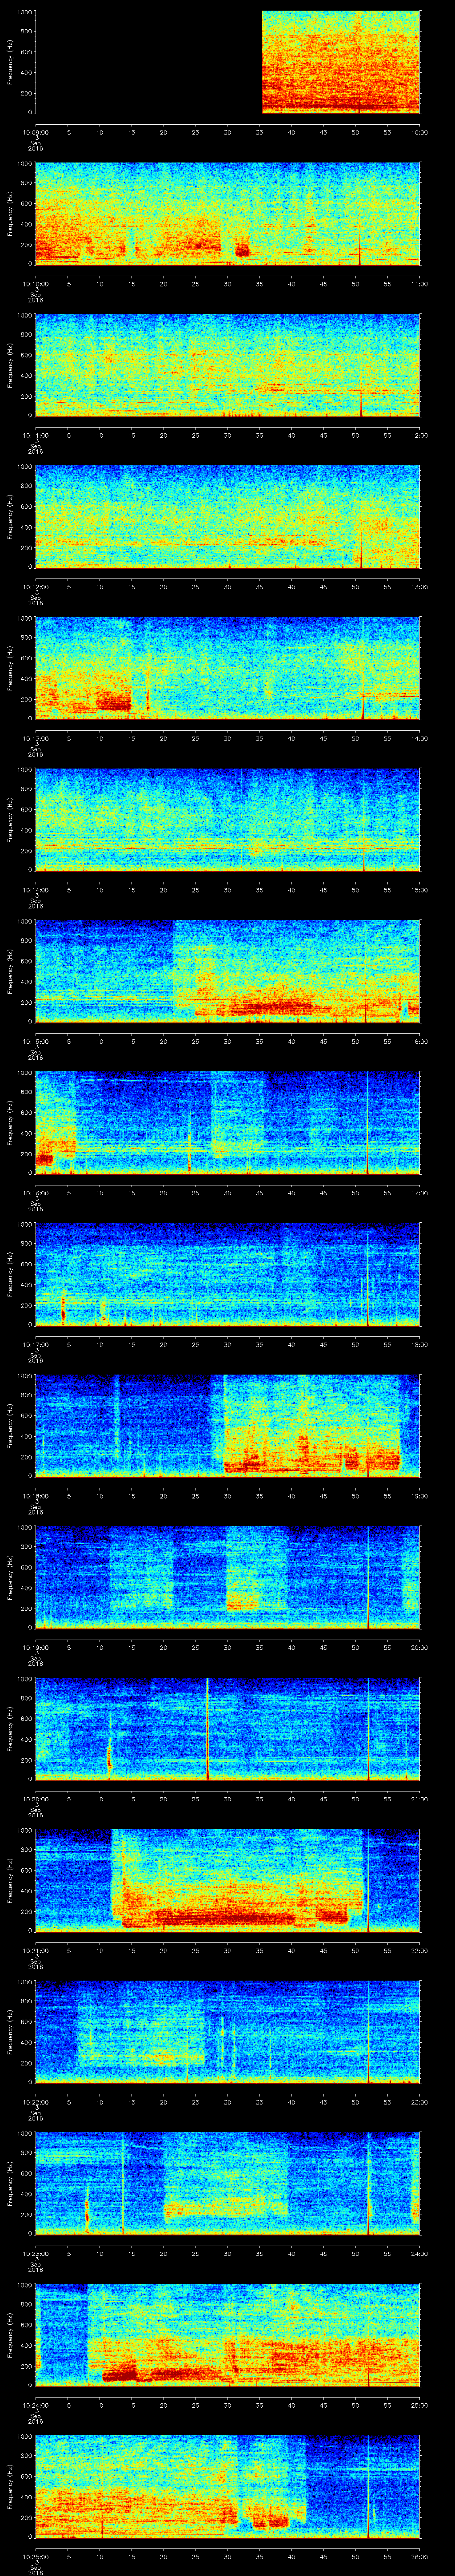Click the 10:15:00 start time label
This screenshot has height=2576, width=455.
[35, 1041]
